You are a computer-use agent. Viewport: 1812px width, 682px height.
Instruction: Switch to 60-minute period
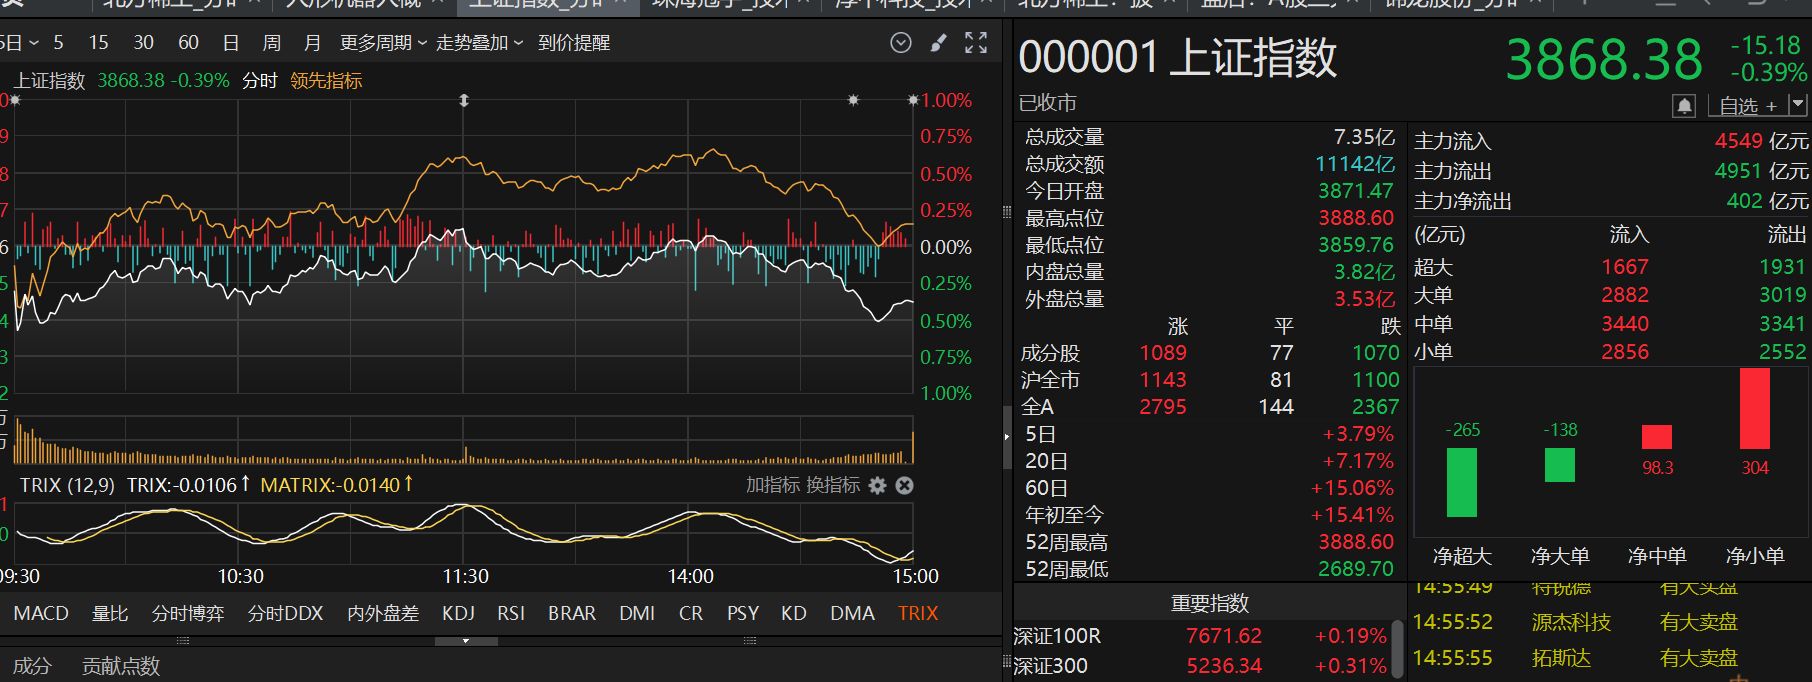188,43
